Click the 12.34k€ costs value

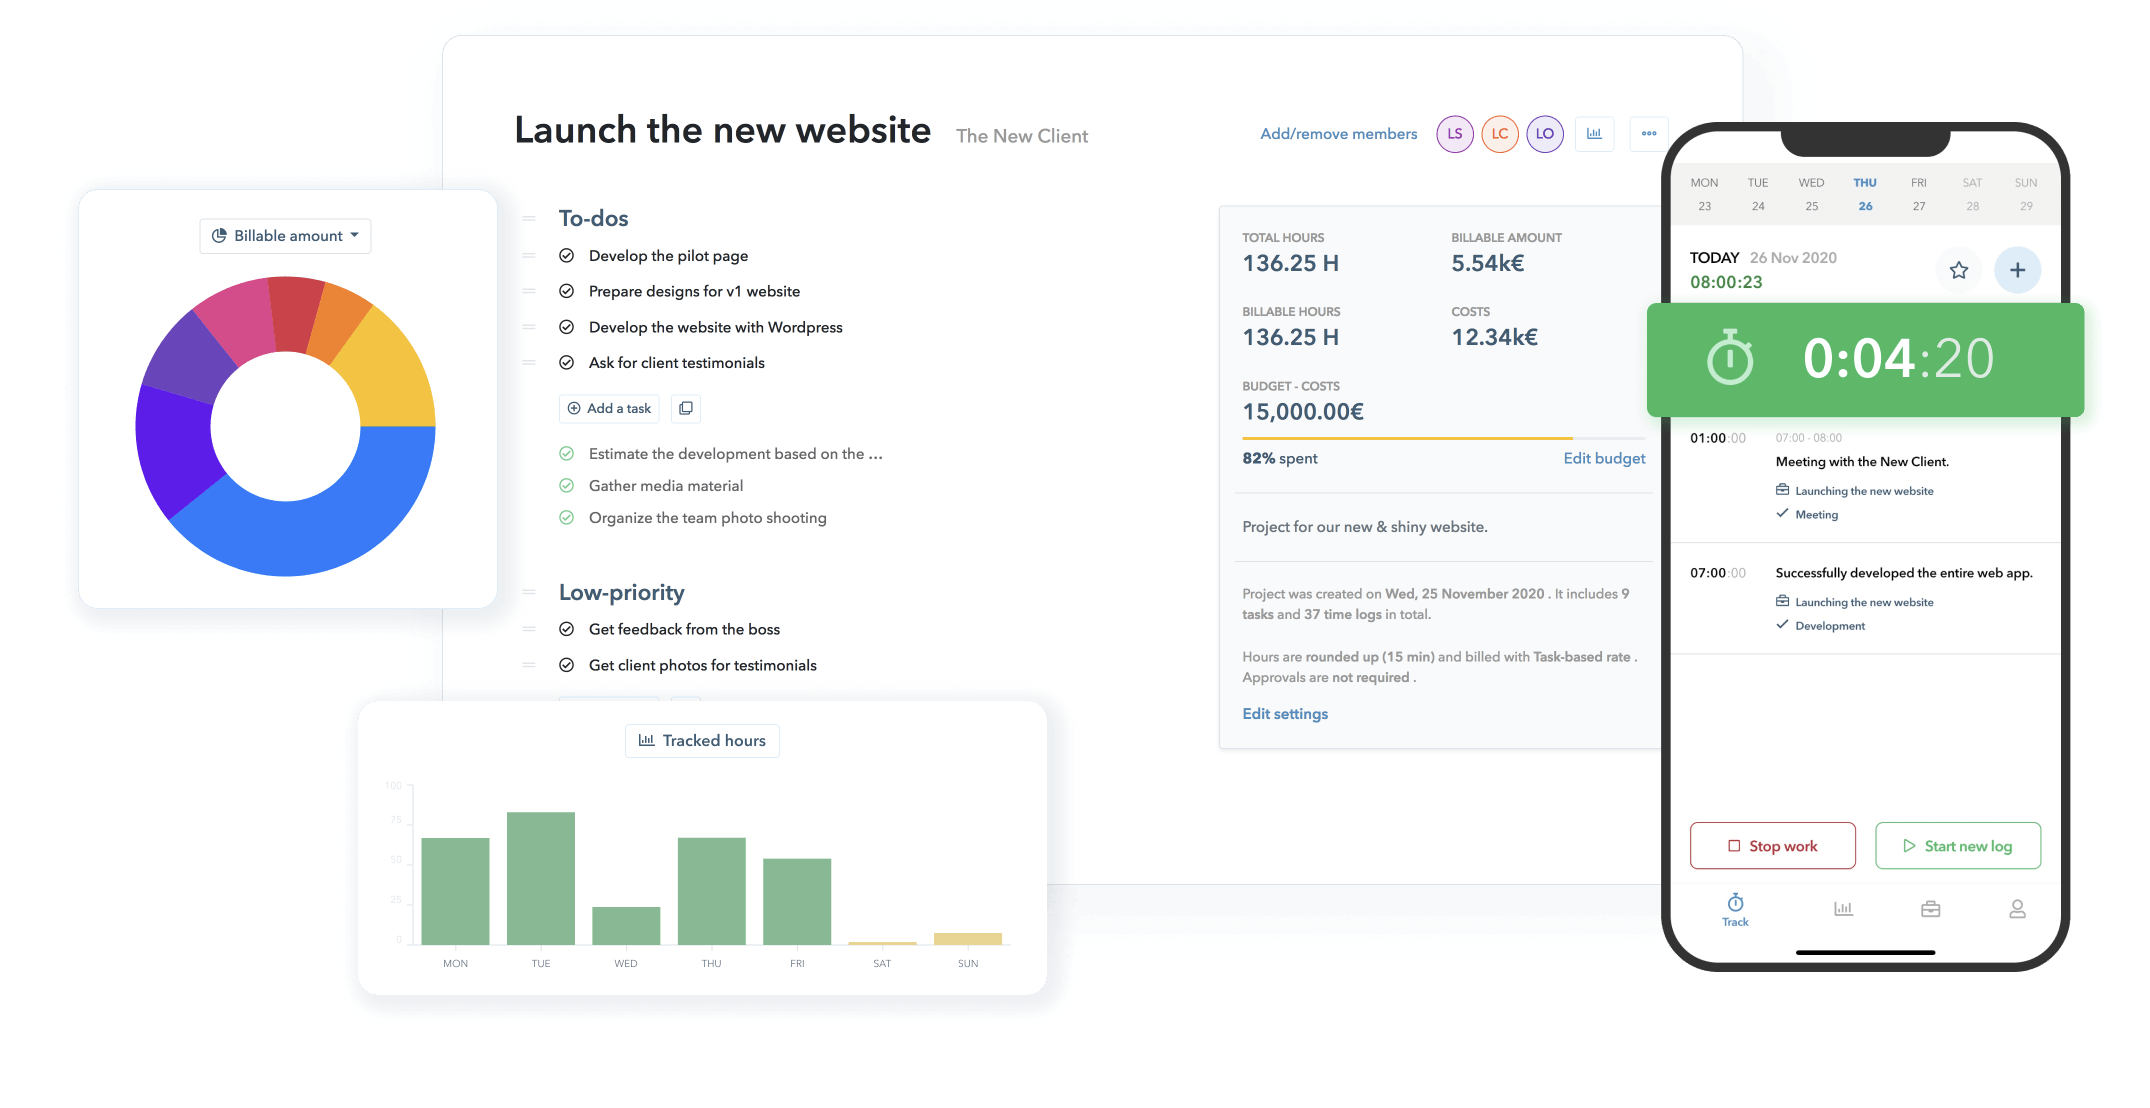pyautogui.click(x=1494, y=337)
